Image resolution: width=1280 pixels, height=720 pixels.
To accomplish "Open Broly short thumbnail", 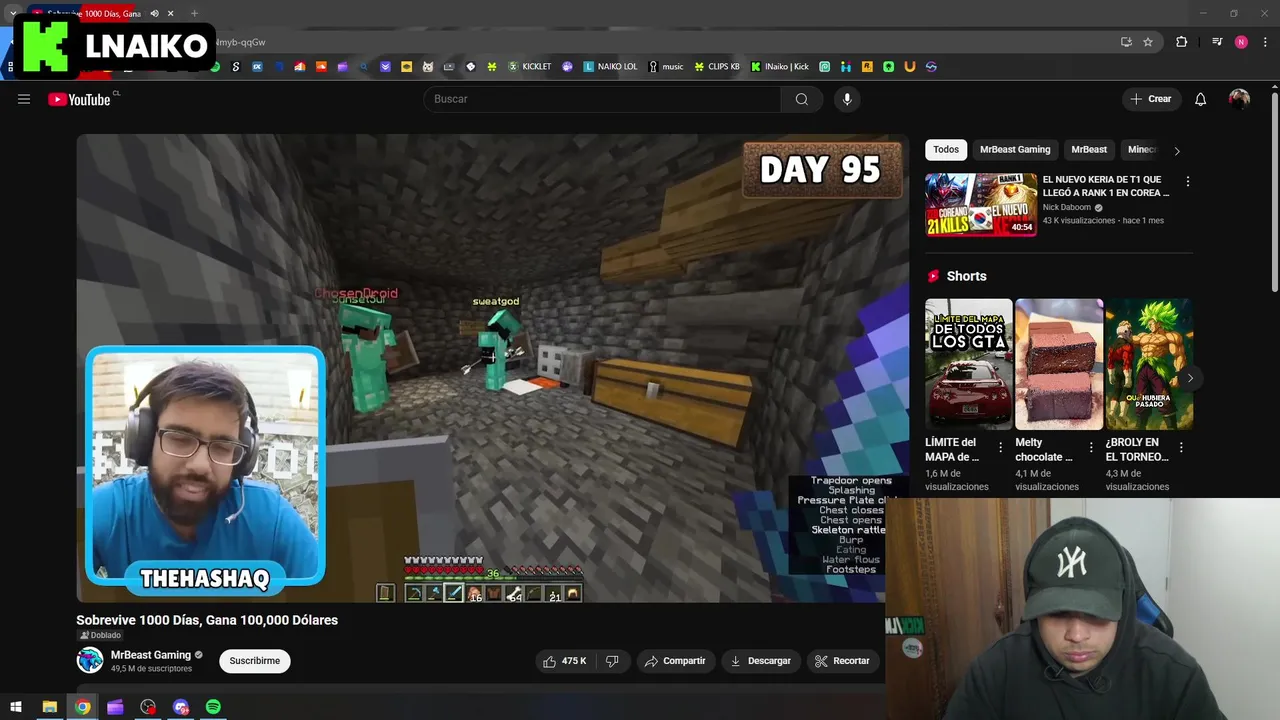I will tap(1149, 364).
